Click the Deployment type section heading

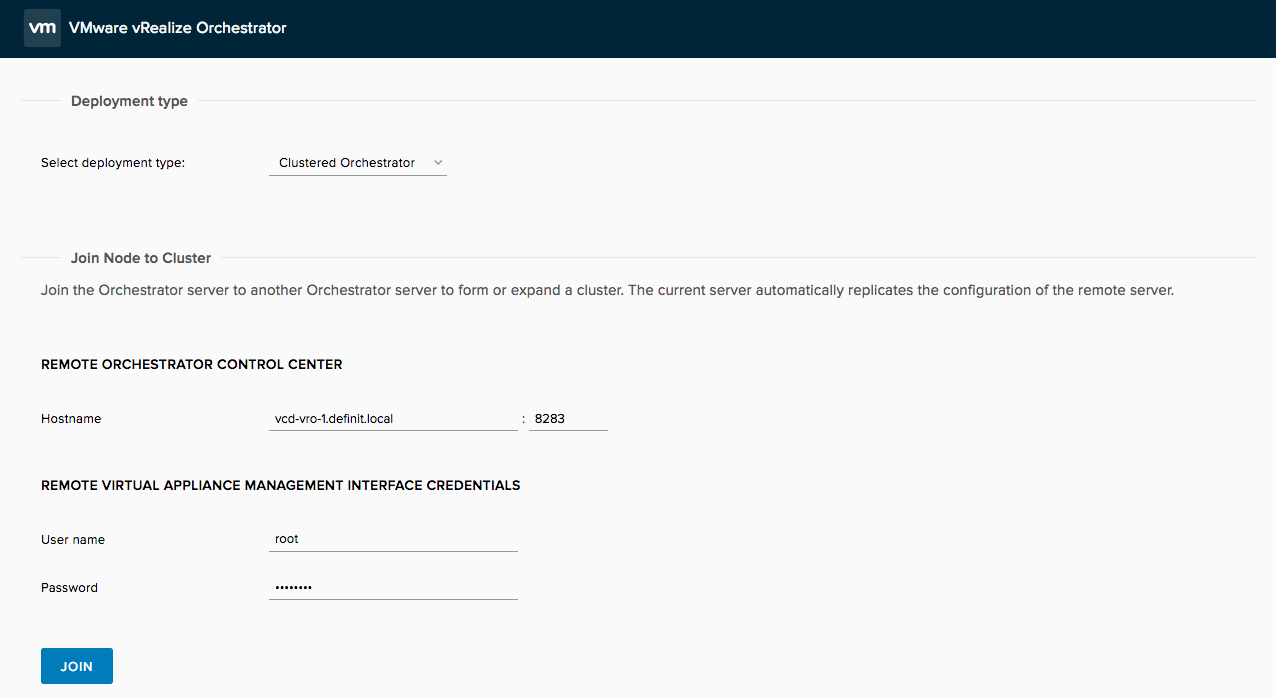click(x=129, y=101)
